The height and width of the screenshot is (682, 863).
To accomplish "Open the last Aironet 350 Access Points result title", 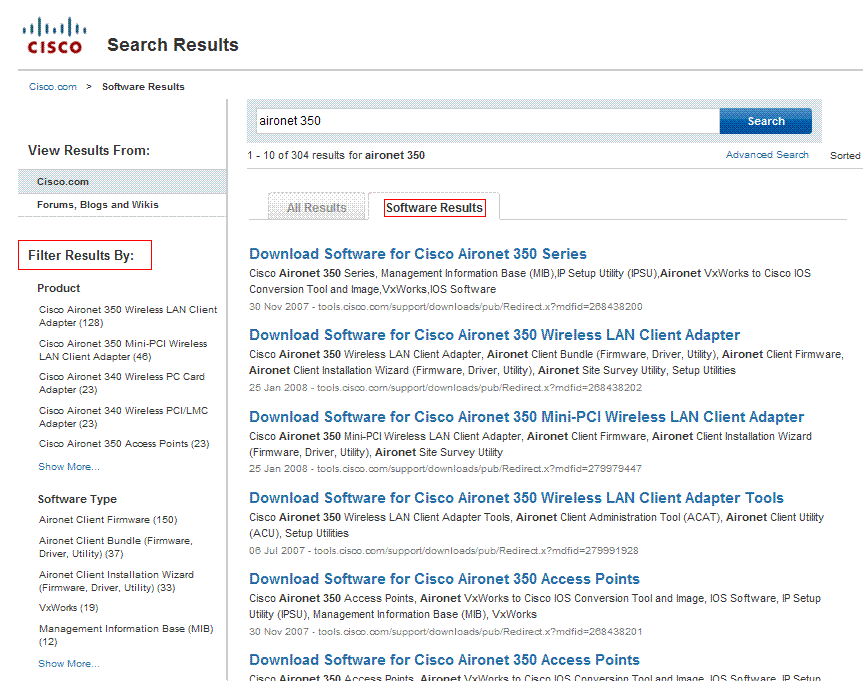I will point(444,659).
